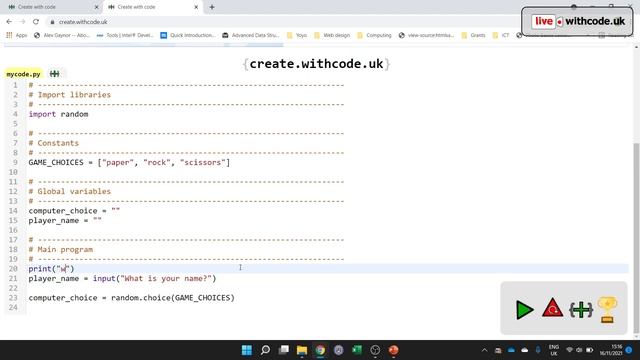The image size is (640, 360).
Task: Open Task View on the taskbar
Action: point(284,350)
